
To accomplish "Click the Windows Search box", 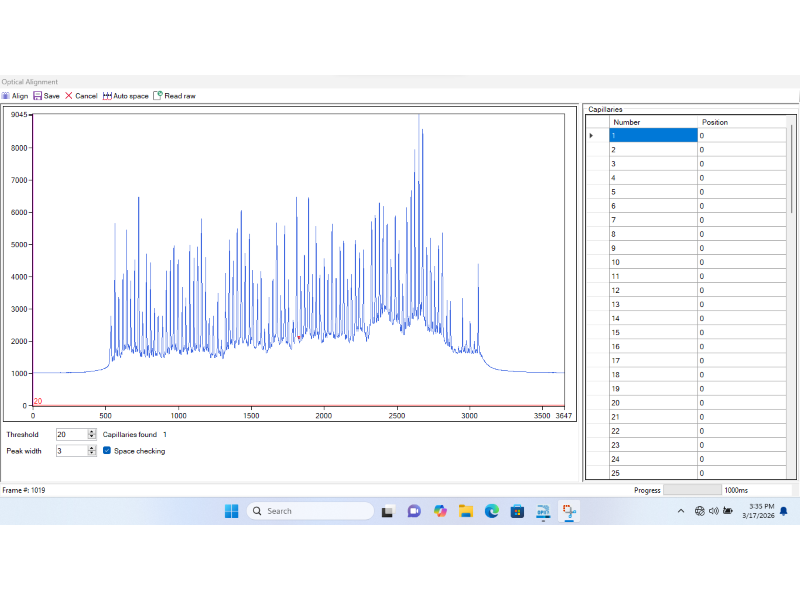I will coord(310,511).
